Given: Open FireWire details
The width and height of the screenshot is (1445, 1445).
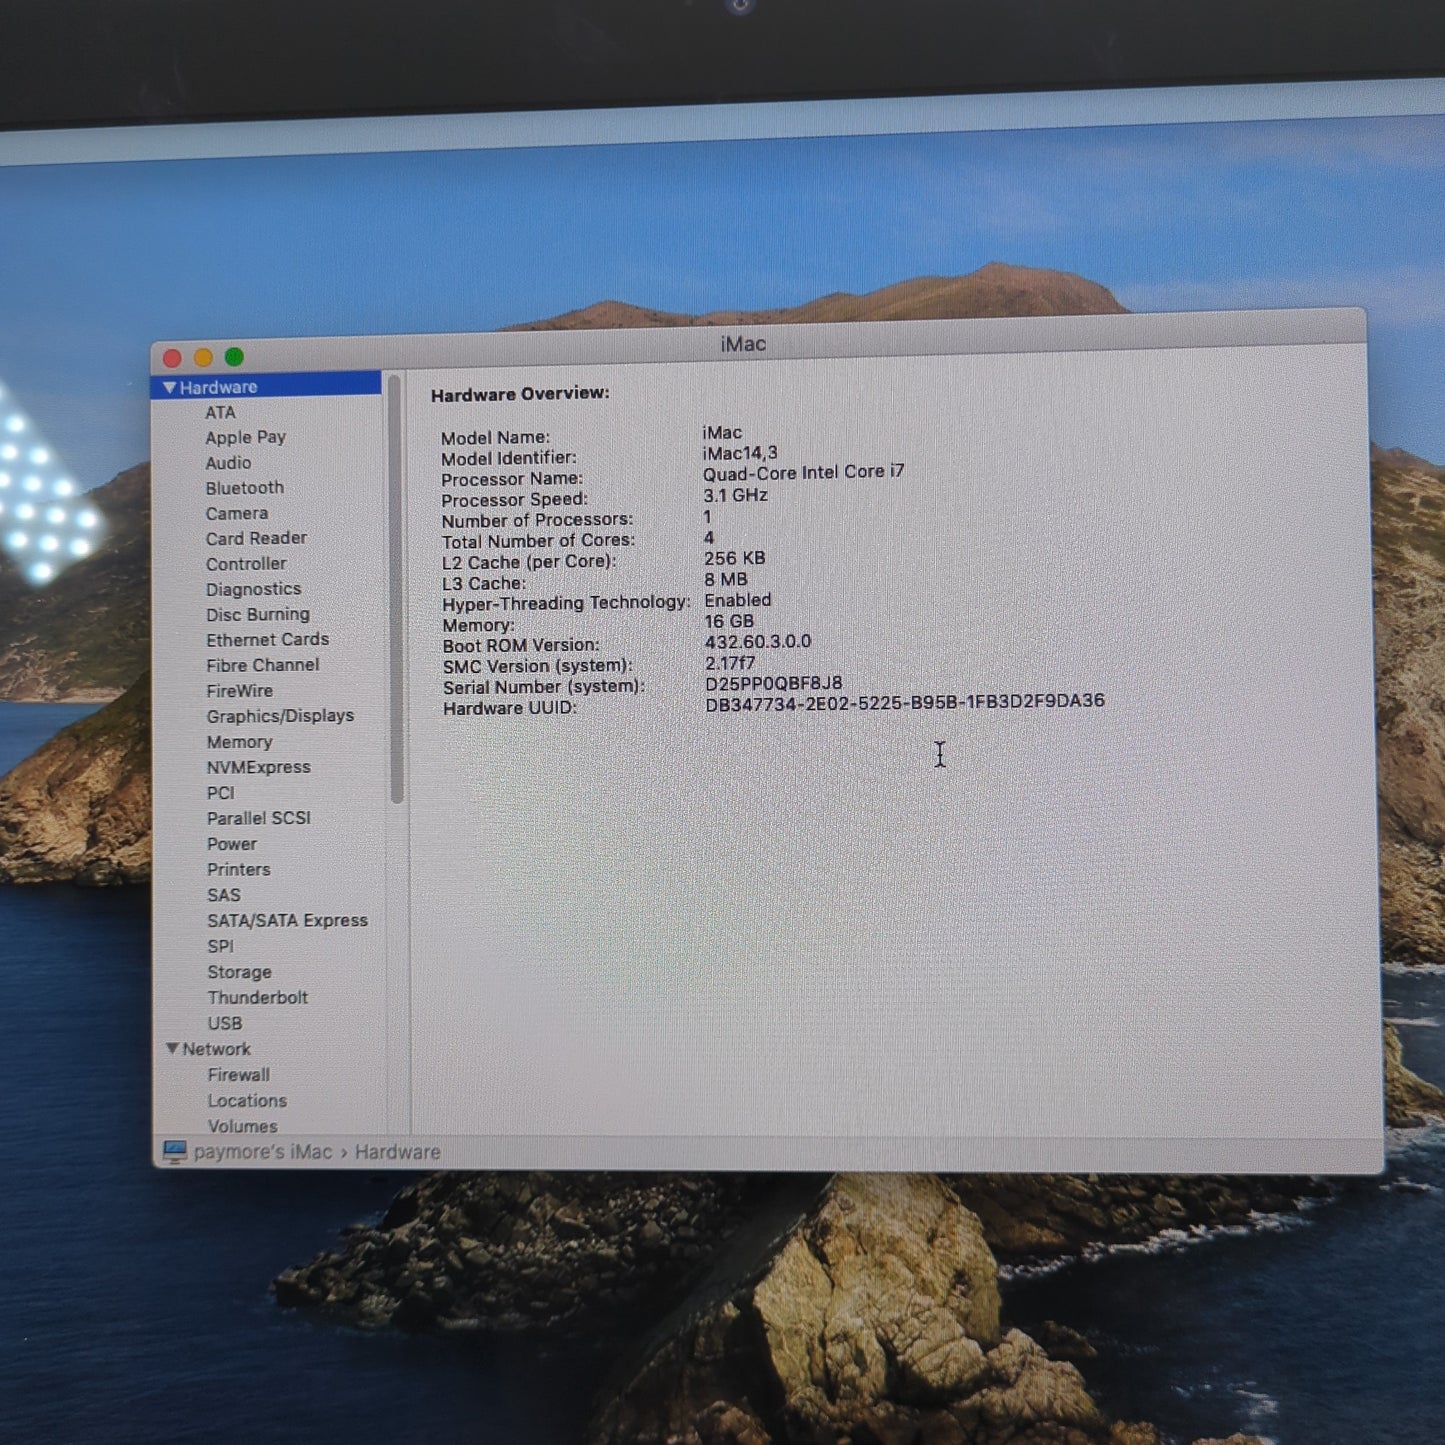Looking at the screenshot, I should tap(239, 691).
